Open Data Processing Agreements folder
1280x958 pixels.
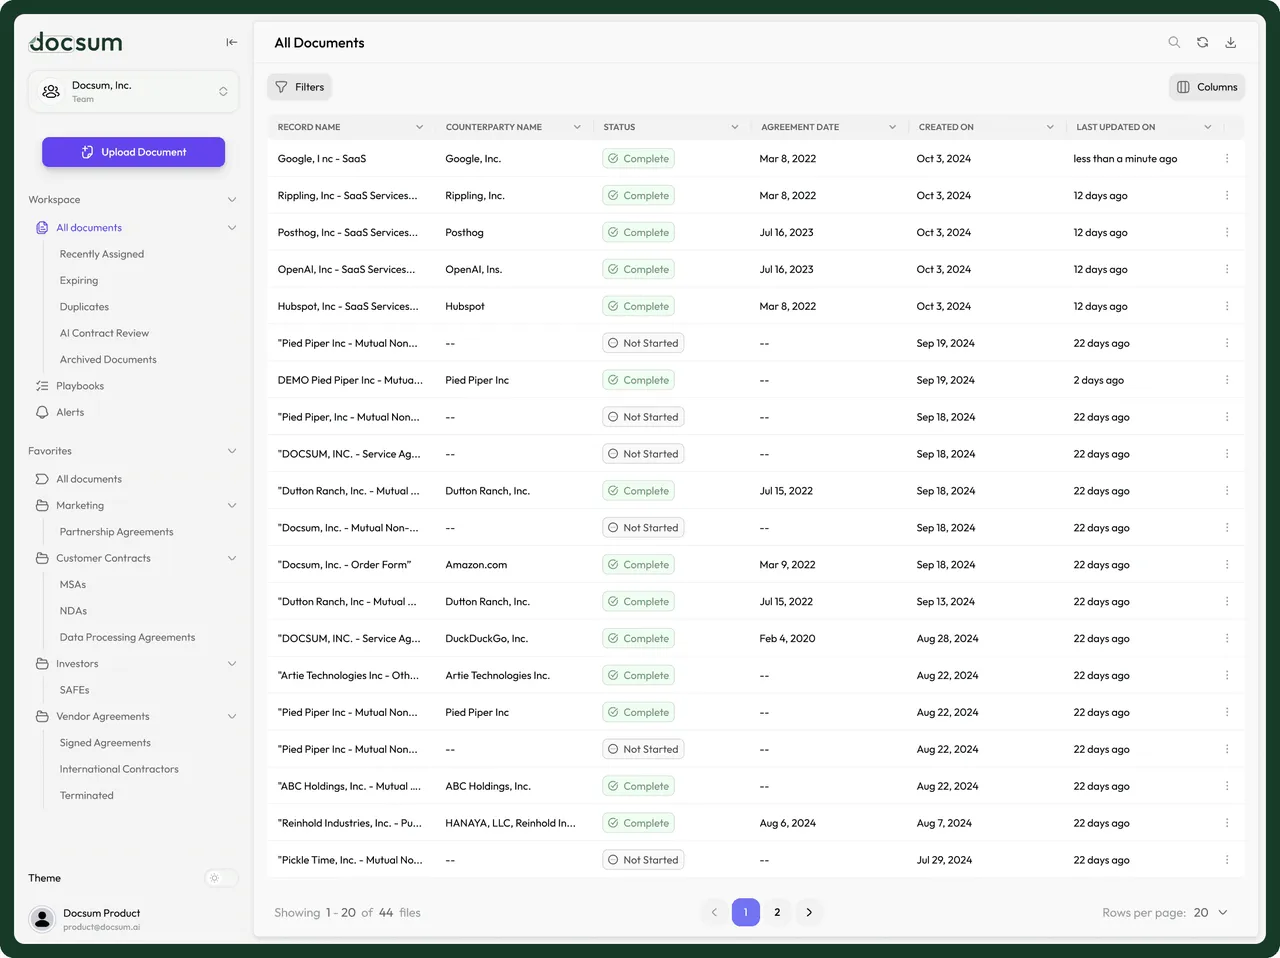click(x=127, y=637)
